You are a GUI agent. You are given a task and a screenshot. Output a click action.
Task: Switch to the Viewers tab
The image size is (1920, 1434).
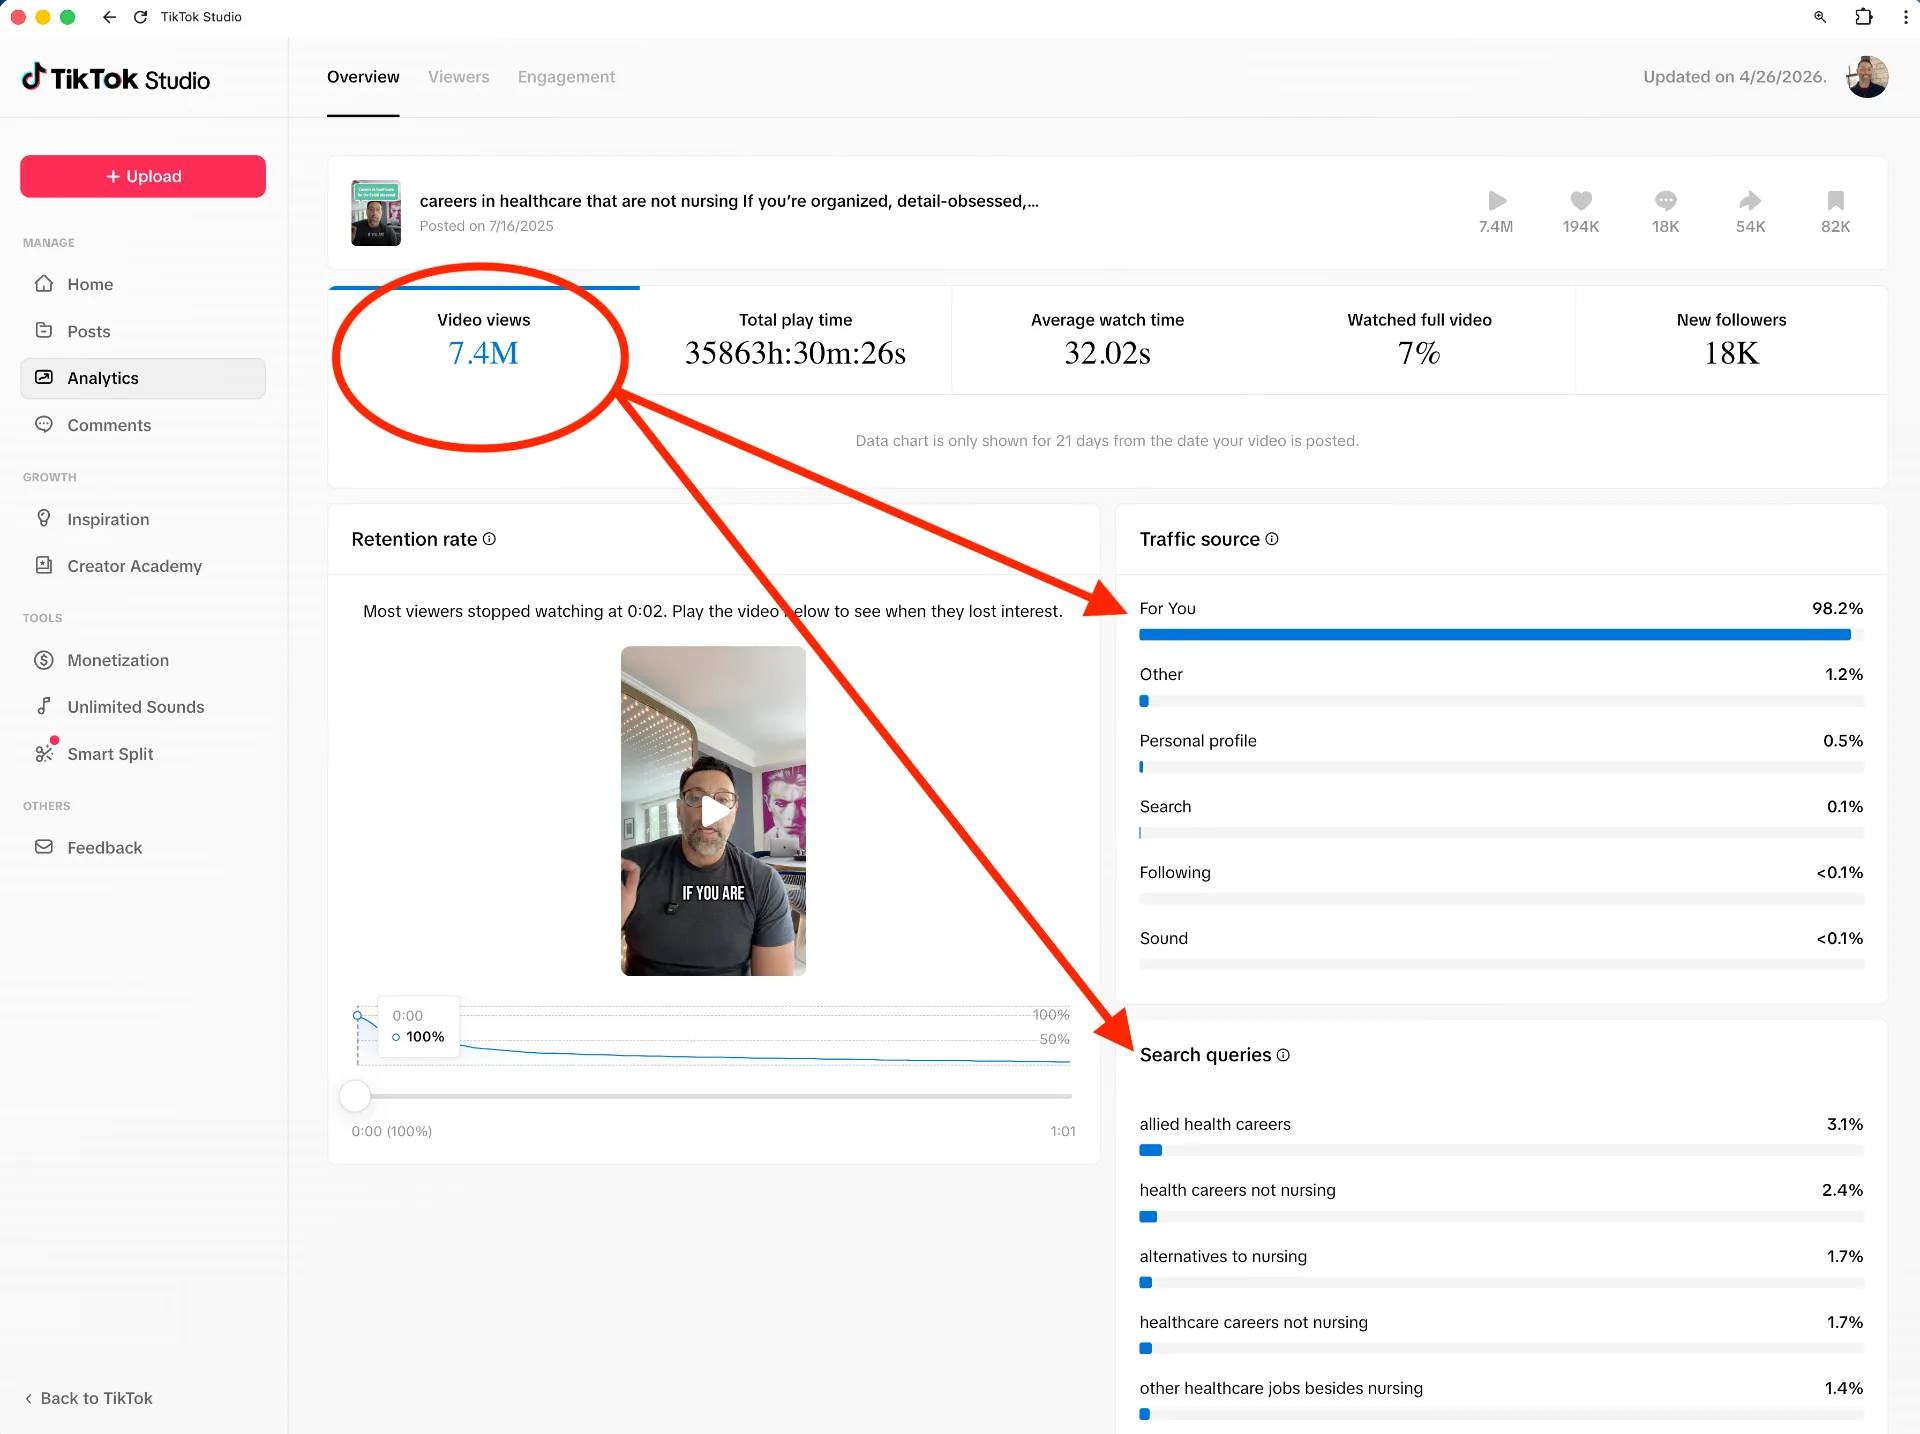pos(459,77)
